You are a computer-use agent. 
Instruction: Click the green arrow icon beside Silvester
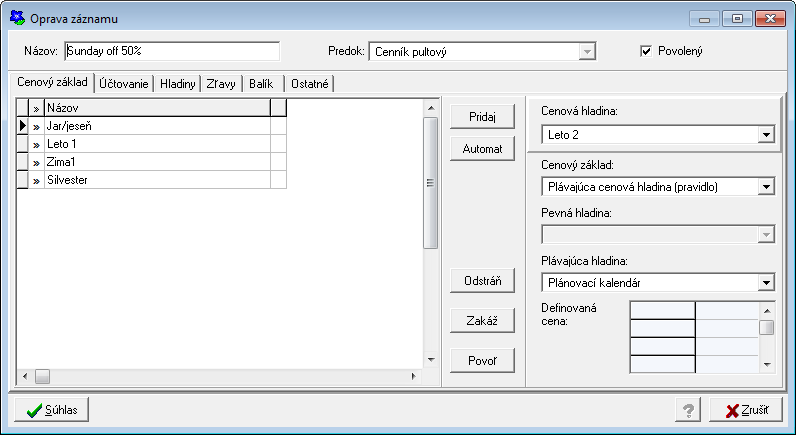pos(36,180)
